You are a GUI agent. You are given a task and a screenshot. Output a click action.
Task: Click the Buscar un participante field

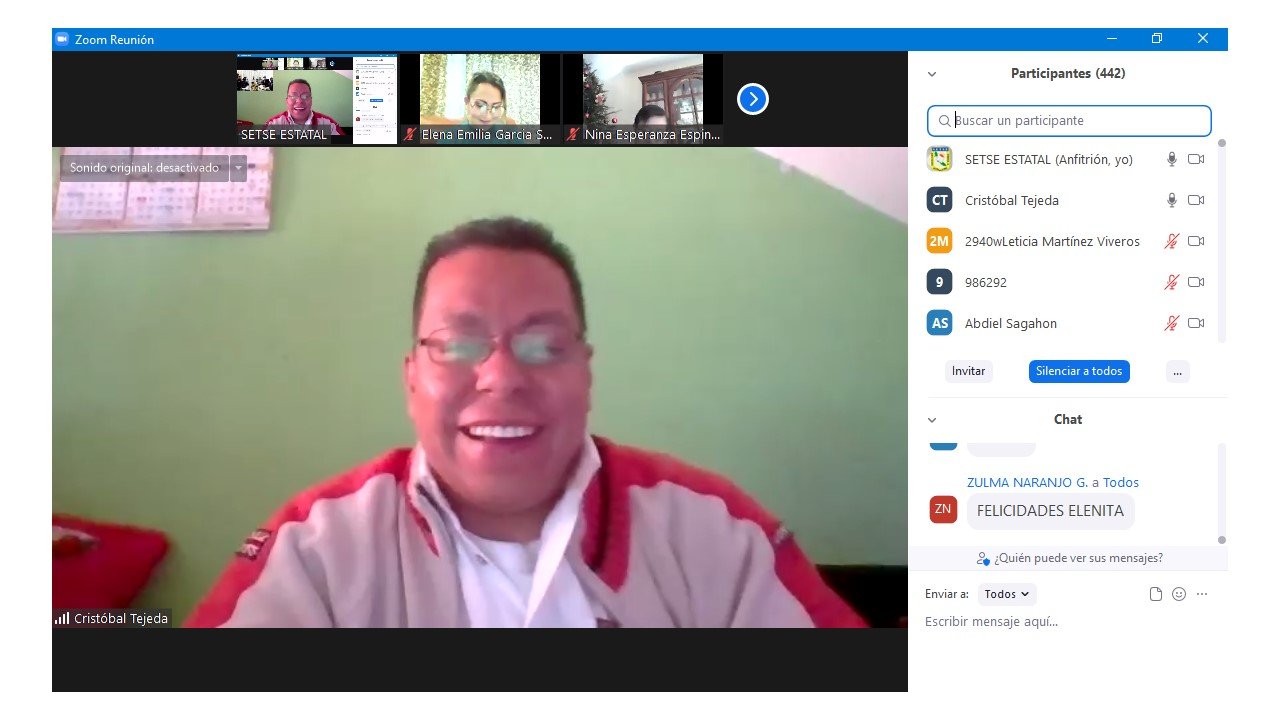coord(1070,121)
